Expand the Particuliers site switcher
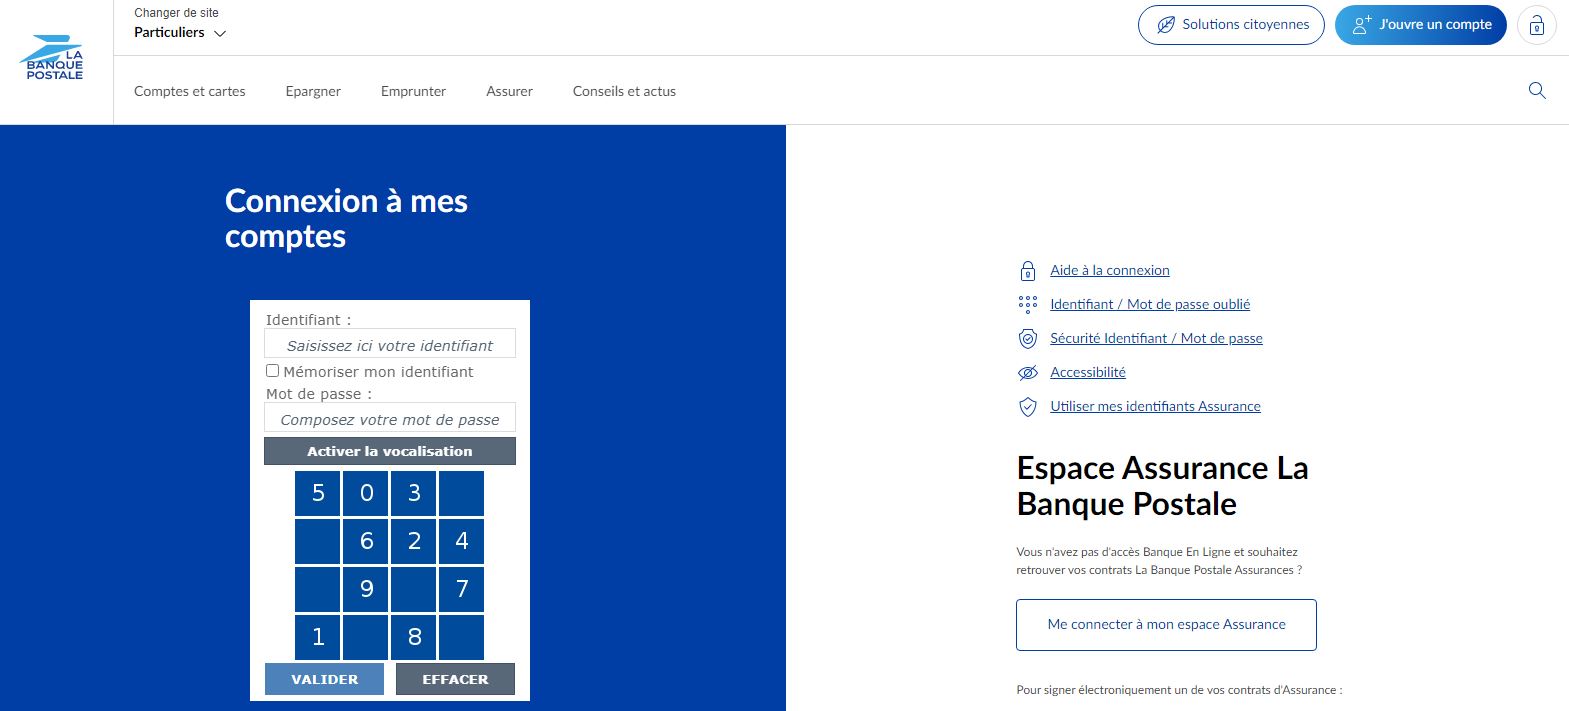Image resolution: width=1569 pixels, height=711 pixels. coord(180,32)
